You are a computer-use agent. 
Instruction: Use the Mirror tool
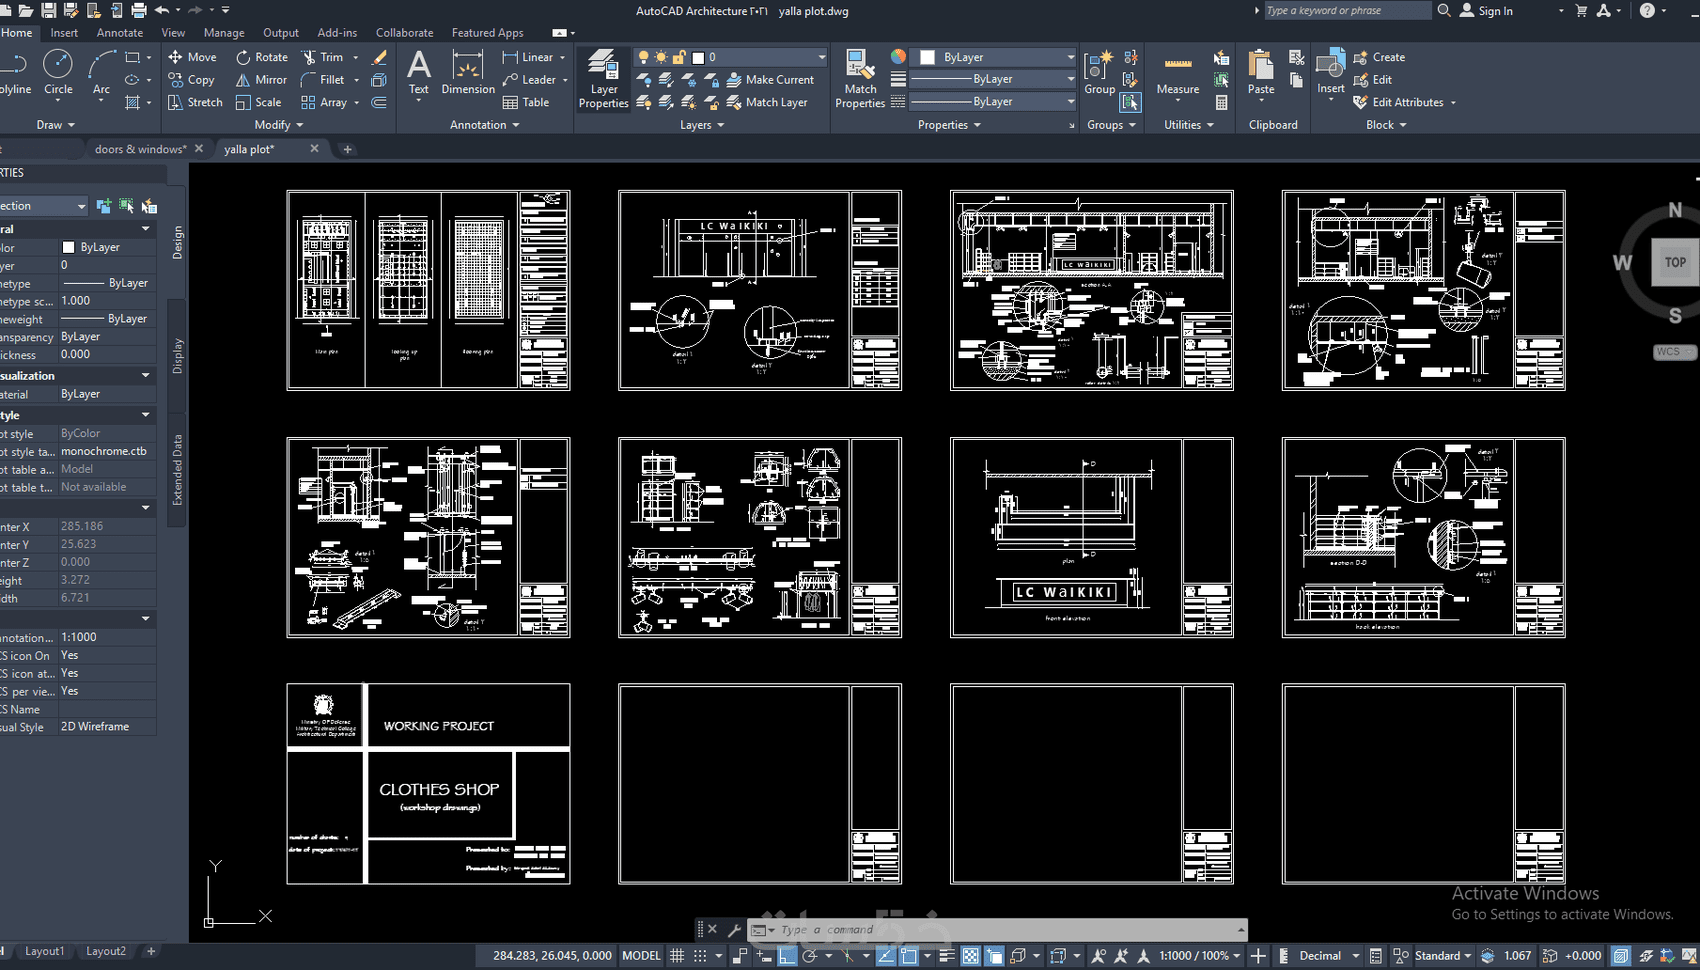pos(261,80)
